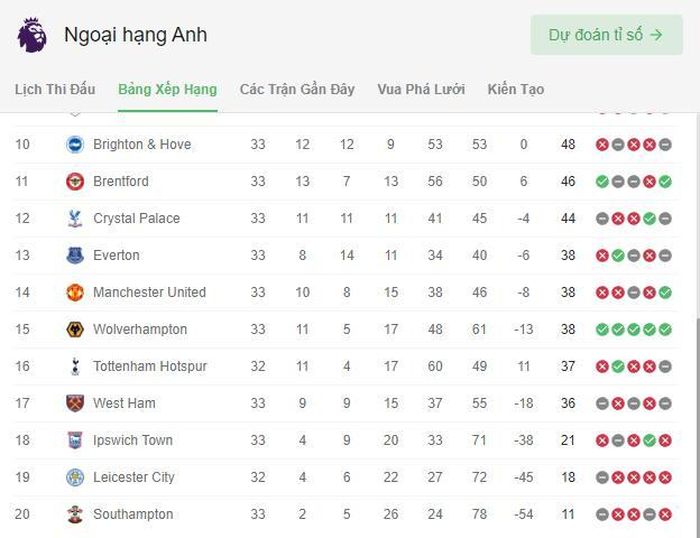Open the West Ham team link
The width and height of the screenshot is (700, 538).
tap(124, 403)
